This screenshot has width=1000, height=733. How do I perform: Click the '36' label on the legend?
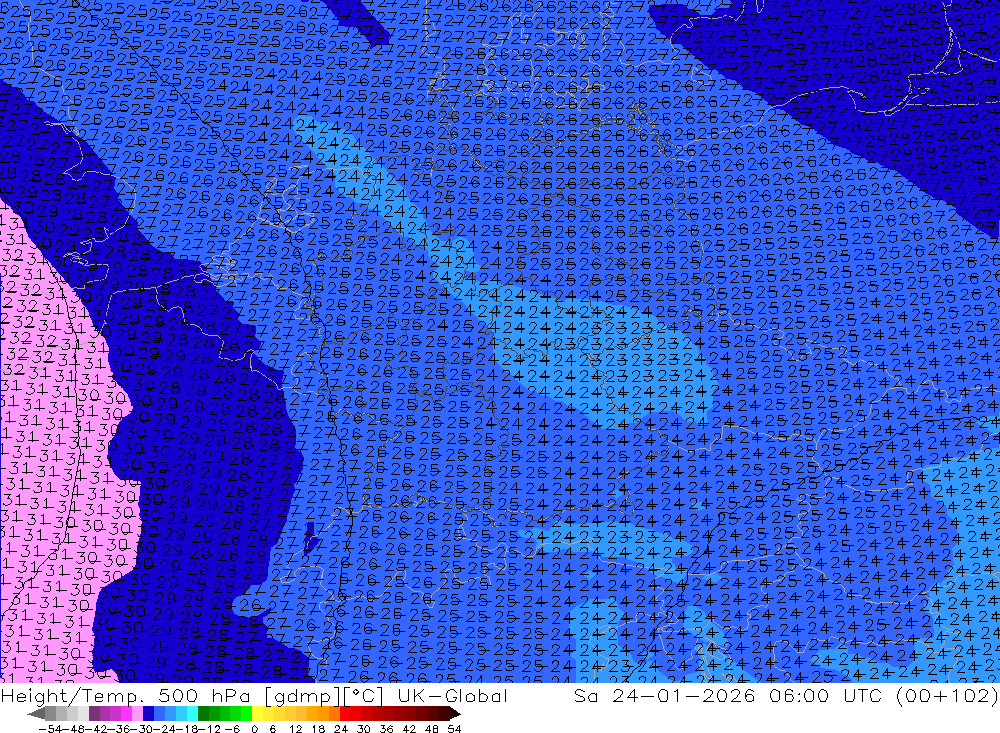pyautogui.click(x=386, y=729)
